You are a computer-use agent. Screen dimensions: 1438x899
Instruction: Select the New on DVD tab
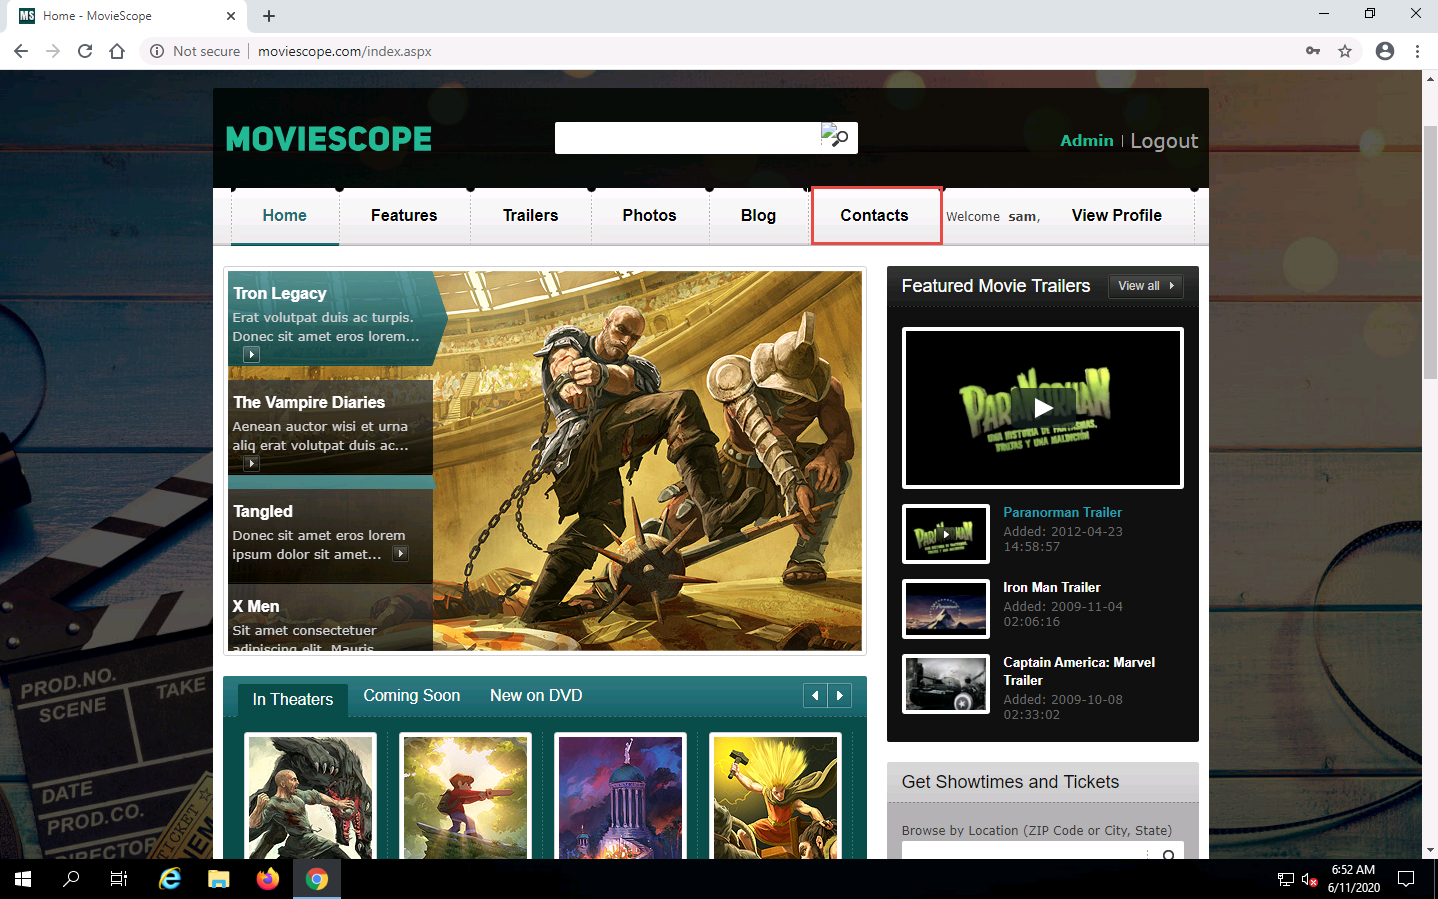click(536, 696)
